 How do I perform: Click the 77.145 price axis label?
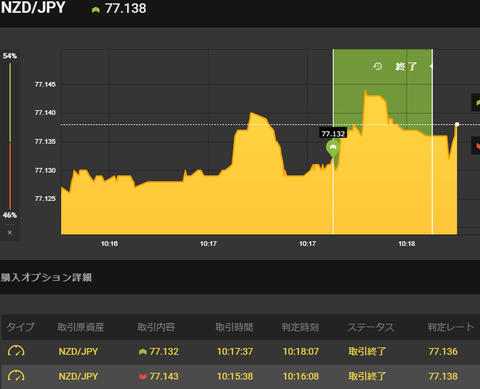[45, 84]
